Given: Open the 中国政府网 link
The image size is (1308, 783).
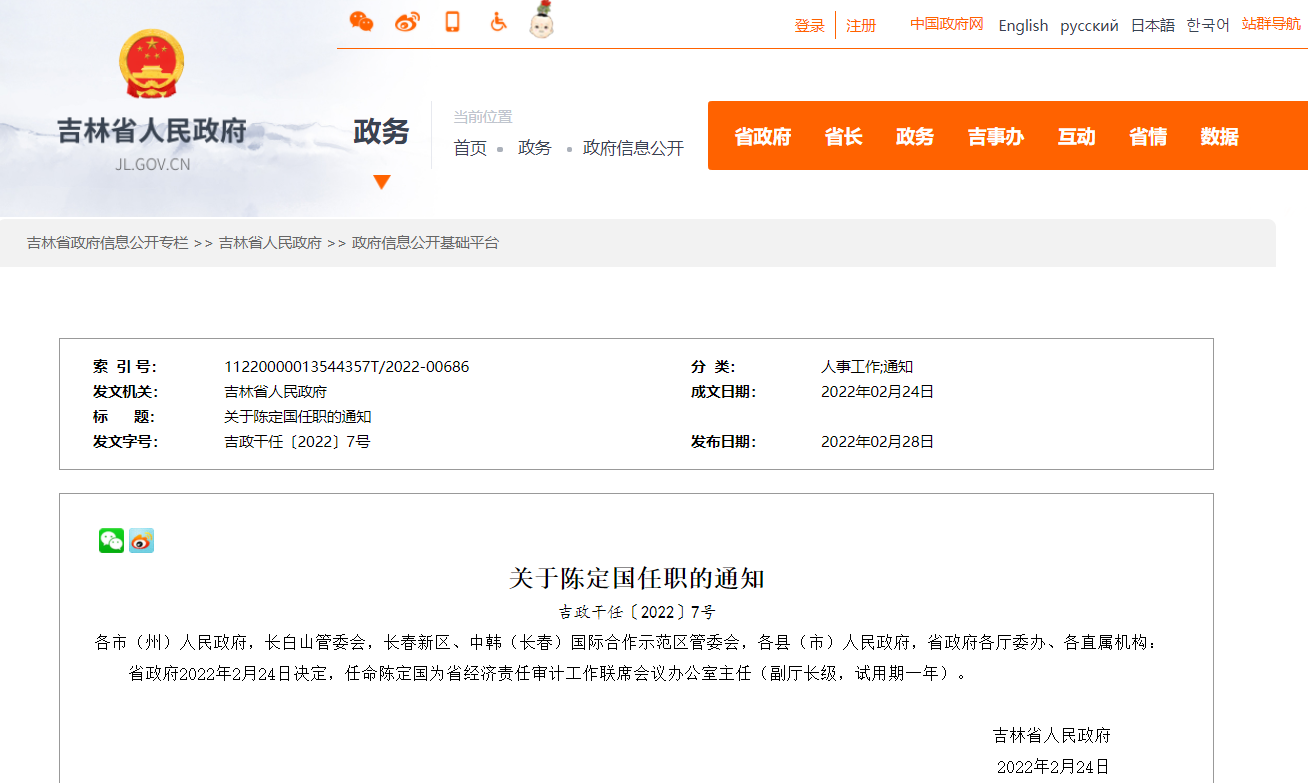Looking at the screenshot, I should tap(946, 24).
